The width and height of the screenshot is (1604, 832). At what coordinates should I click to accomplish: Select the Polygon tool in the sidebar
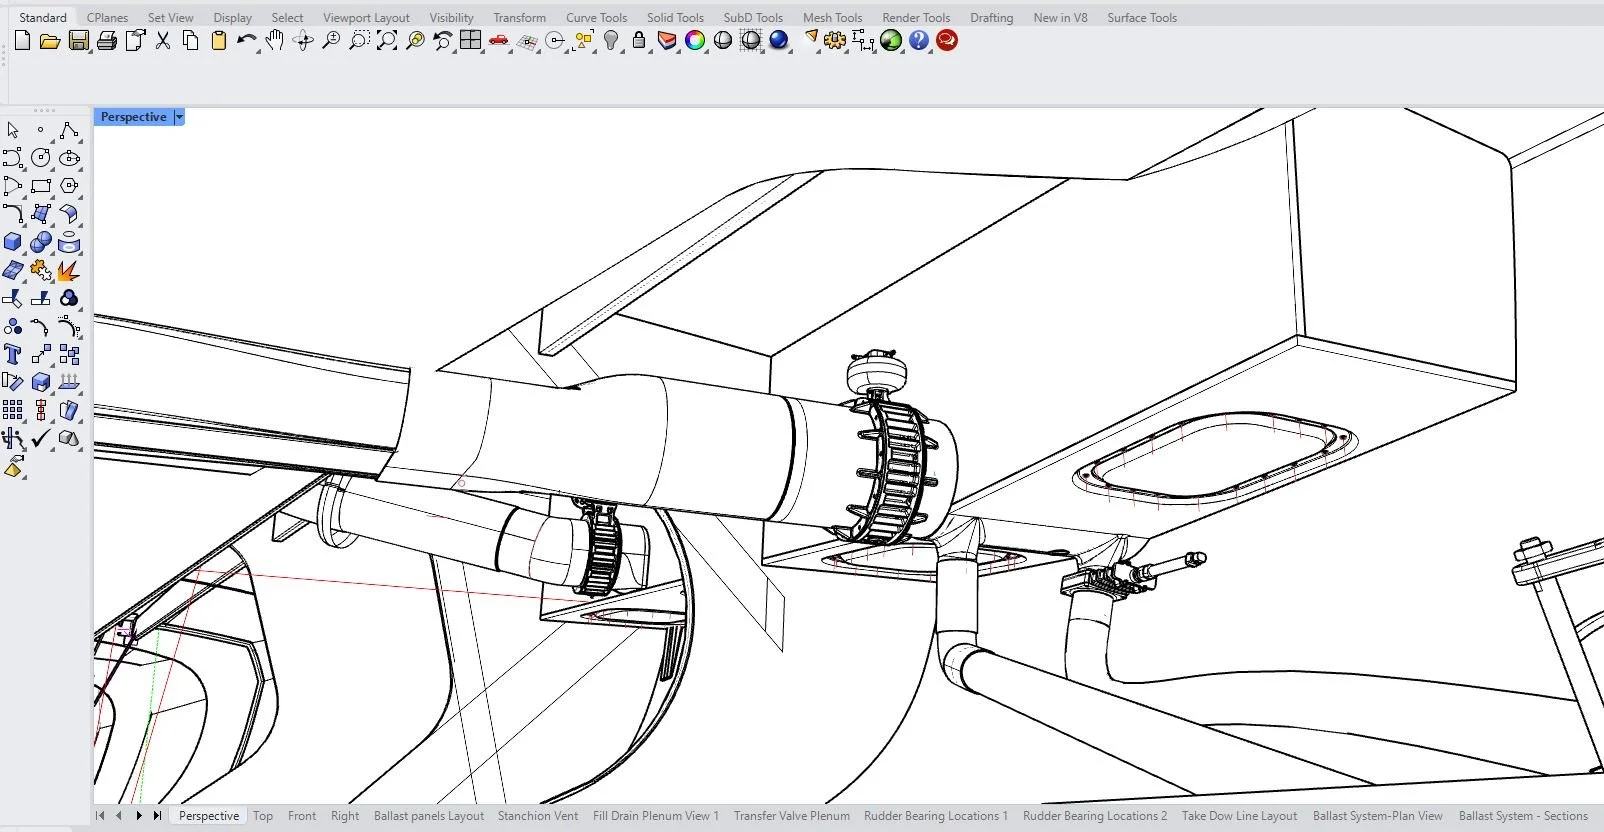69,186
